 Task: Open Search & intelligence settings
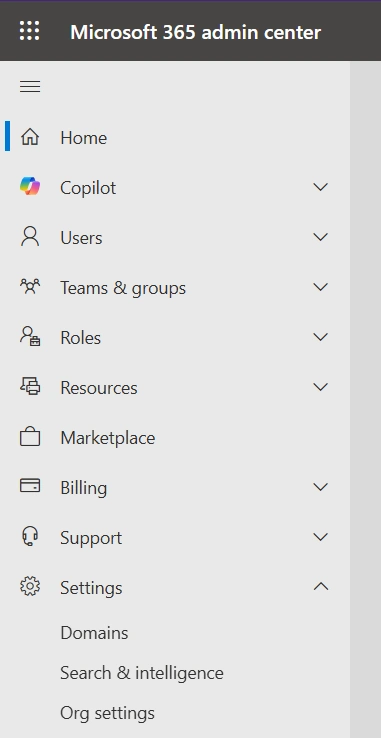(x=142, y=673)
